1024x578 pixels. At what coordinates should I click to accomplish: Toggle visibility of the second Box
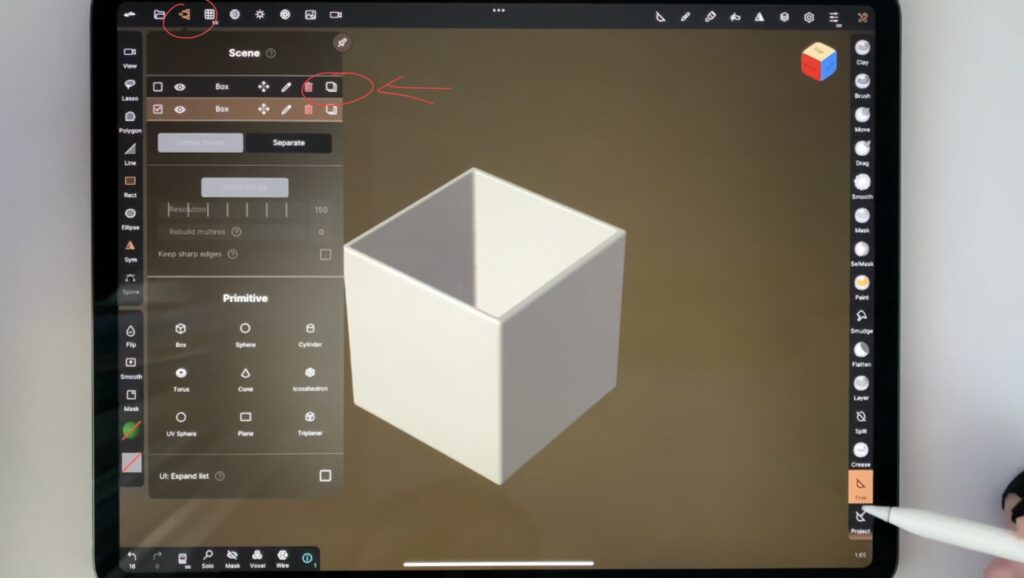coord(180,109)
